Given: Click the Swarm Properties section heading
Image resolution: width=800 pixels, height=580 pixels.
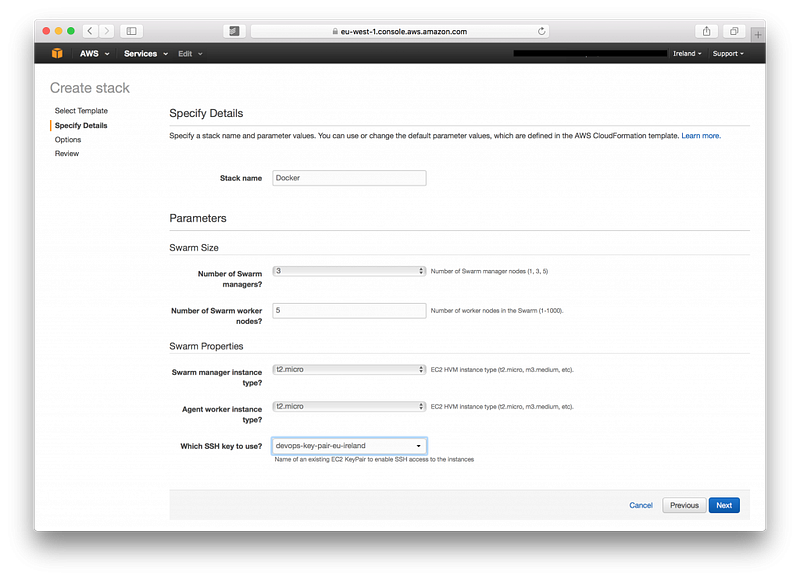Looking at the screenshot, I should coord(206,346).
